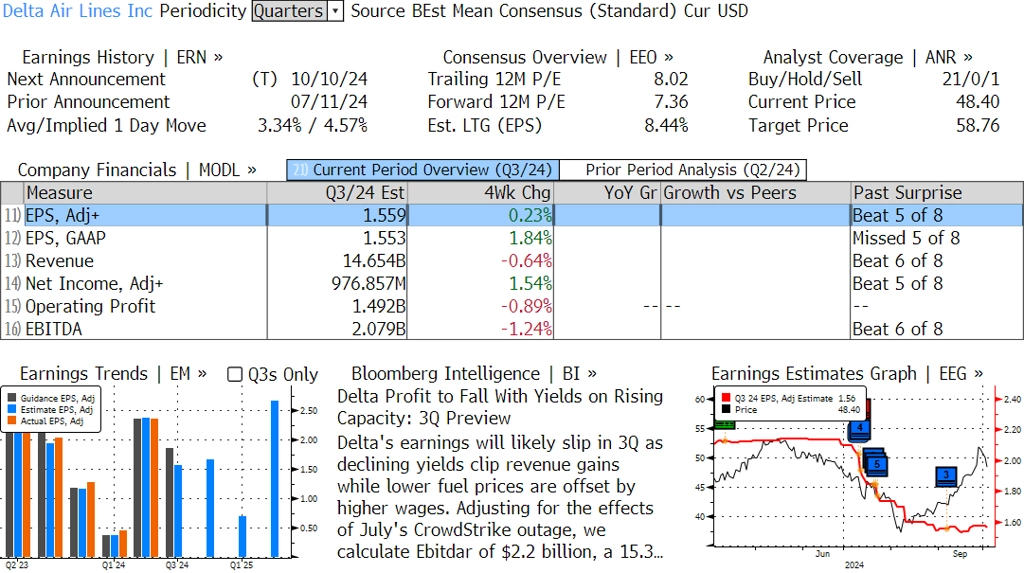Open Earnings Trends EM link
This screenshot has width=1024, height=573.
[113, 374]
